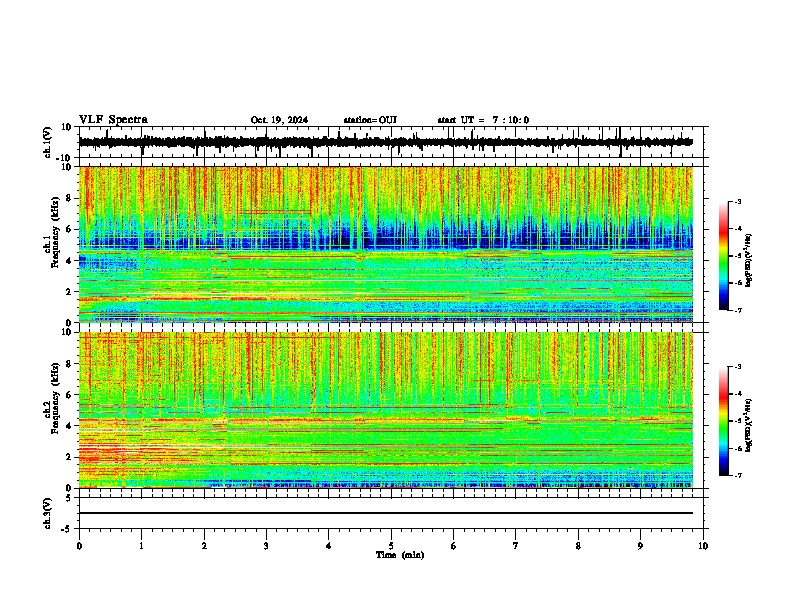The image size is (792, 612).
Task: Click the ch.3(V) axis label
Action: click(x=48, y=513)
